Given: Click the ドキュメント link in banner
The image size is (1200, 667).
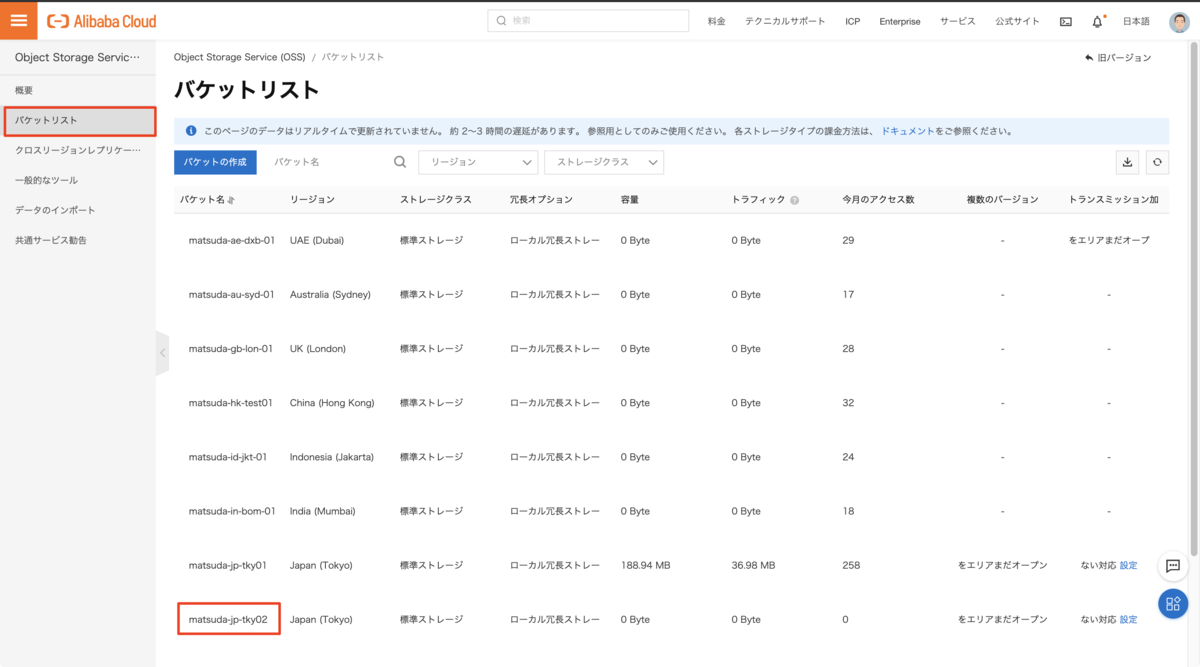Looking at the screenshot, I should [x=907, y=131].
